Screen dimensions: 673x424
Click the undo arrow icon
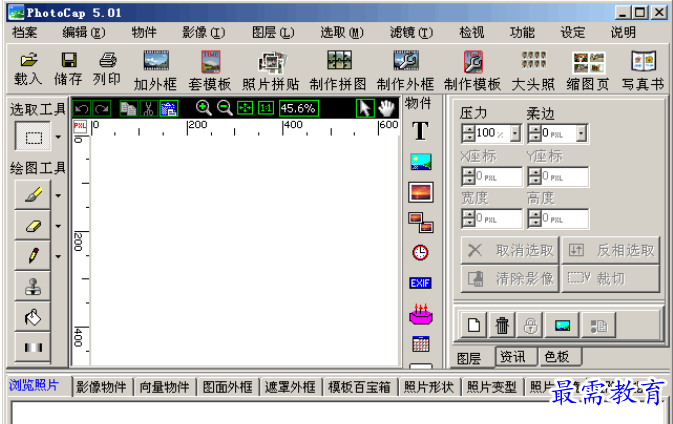coord(82,108)
